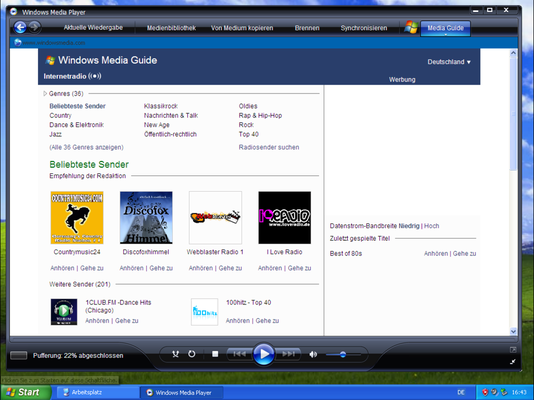Open the Discofoxhimmel station thumbnail
The height and width of the screenshot is (400, 534).
tap(146, 218)
